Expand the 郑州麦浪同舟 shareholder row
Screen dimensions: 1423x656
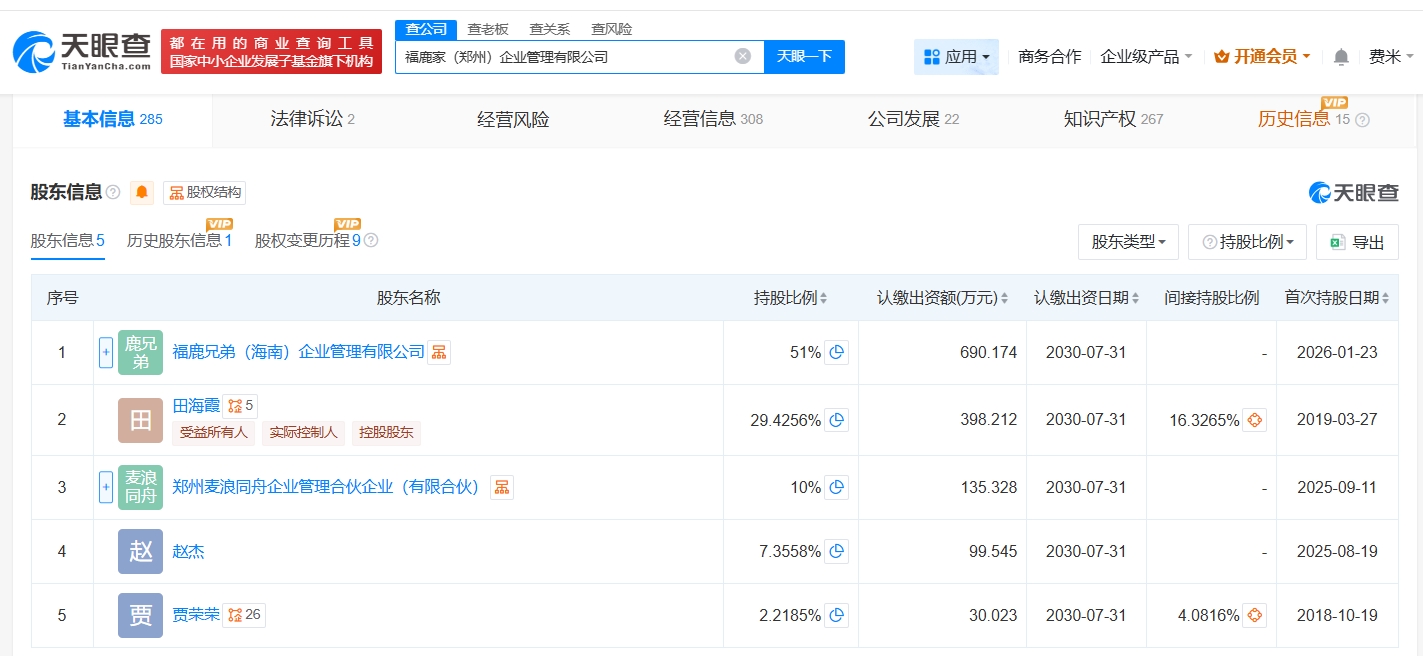point(106,487)
